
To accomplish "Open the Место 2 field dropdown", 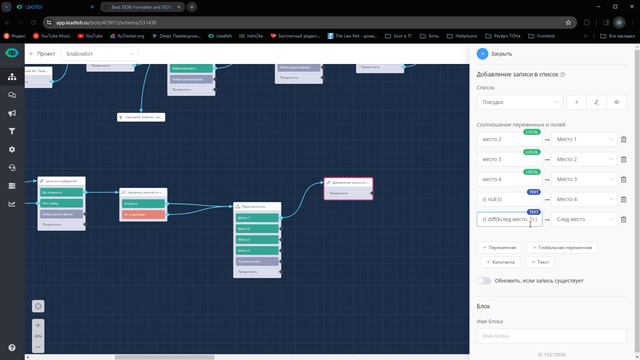I will 584,160.
